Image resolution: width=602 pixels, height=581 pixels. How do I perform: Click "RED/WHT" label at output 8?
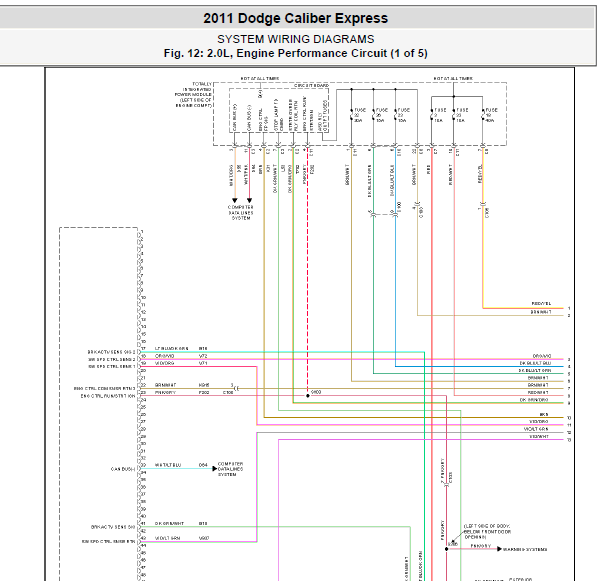point(538,392)
